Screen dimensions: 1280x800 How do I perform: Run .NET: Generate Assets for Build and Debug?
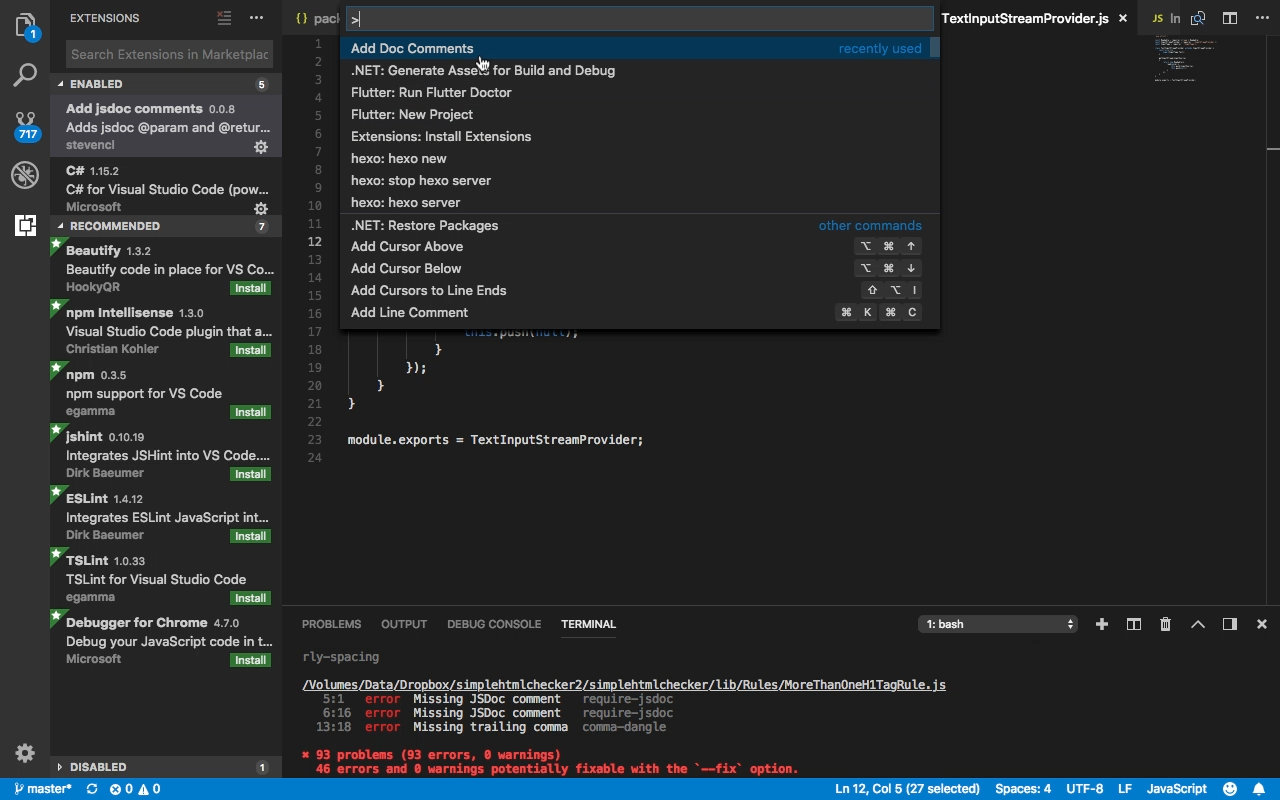[x=640, y=70]
